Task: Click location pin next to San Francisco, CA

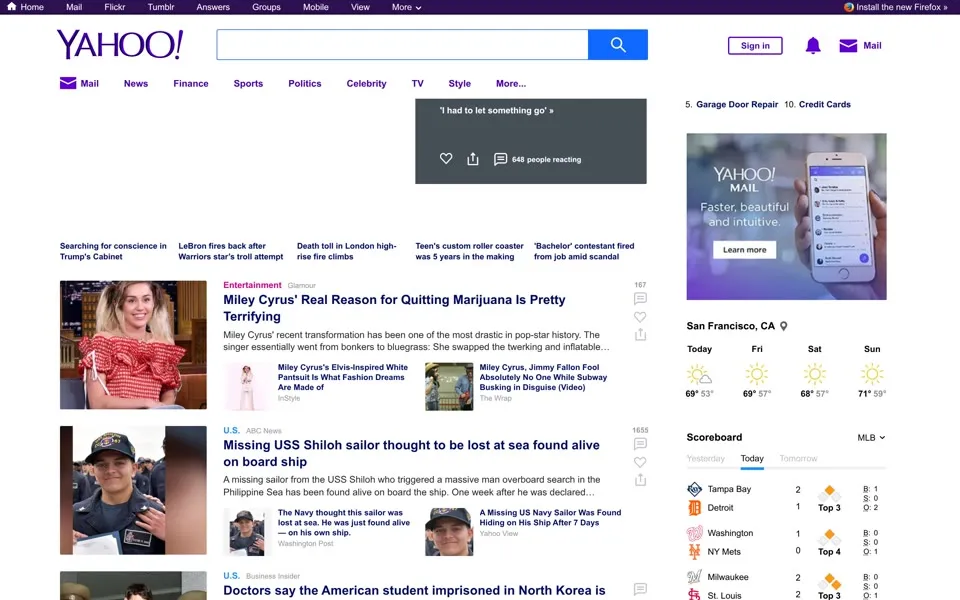Action: [x=784, y=326]
